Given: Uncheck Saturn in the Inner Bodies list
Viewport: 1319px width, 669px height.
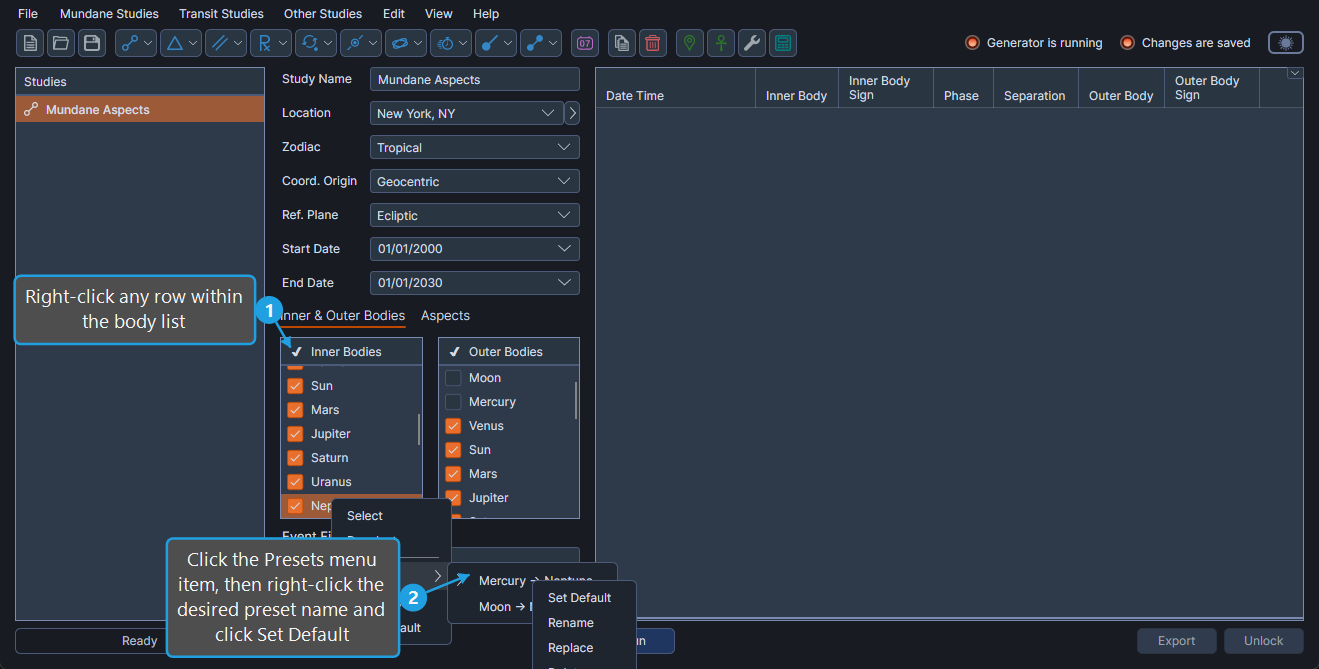Looking at the screenshot, I should [295, 458].
